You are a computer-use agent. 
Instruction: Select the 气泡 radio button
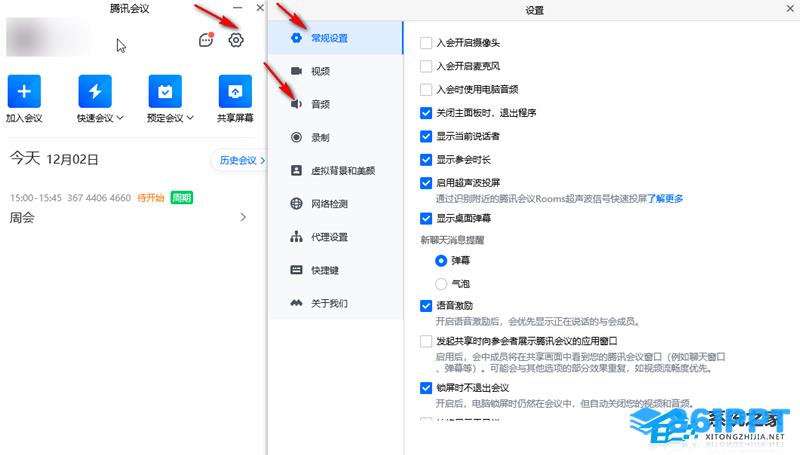(x=441, y=284)
